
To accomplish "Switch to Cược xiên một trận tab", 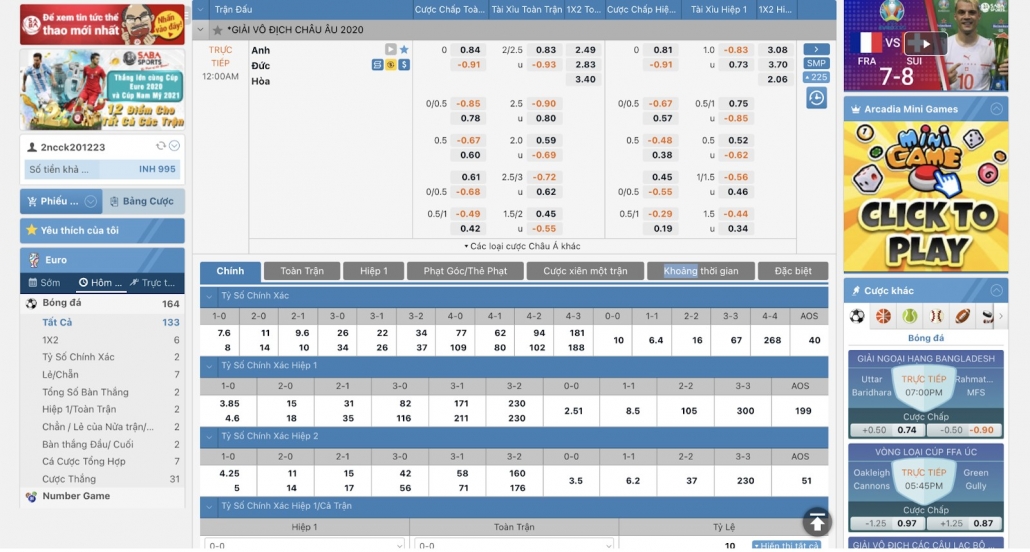I will tap(585, 271).
